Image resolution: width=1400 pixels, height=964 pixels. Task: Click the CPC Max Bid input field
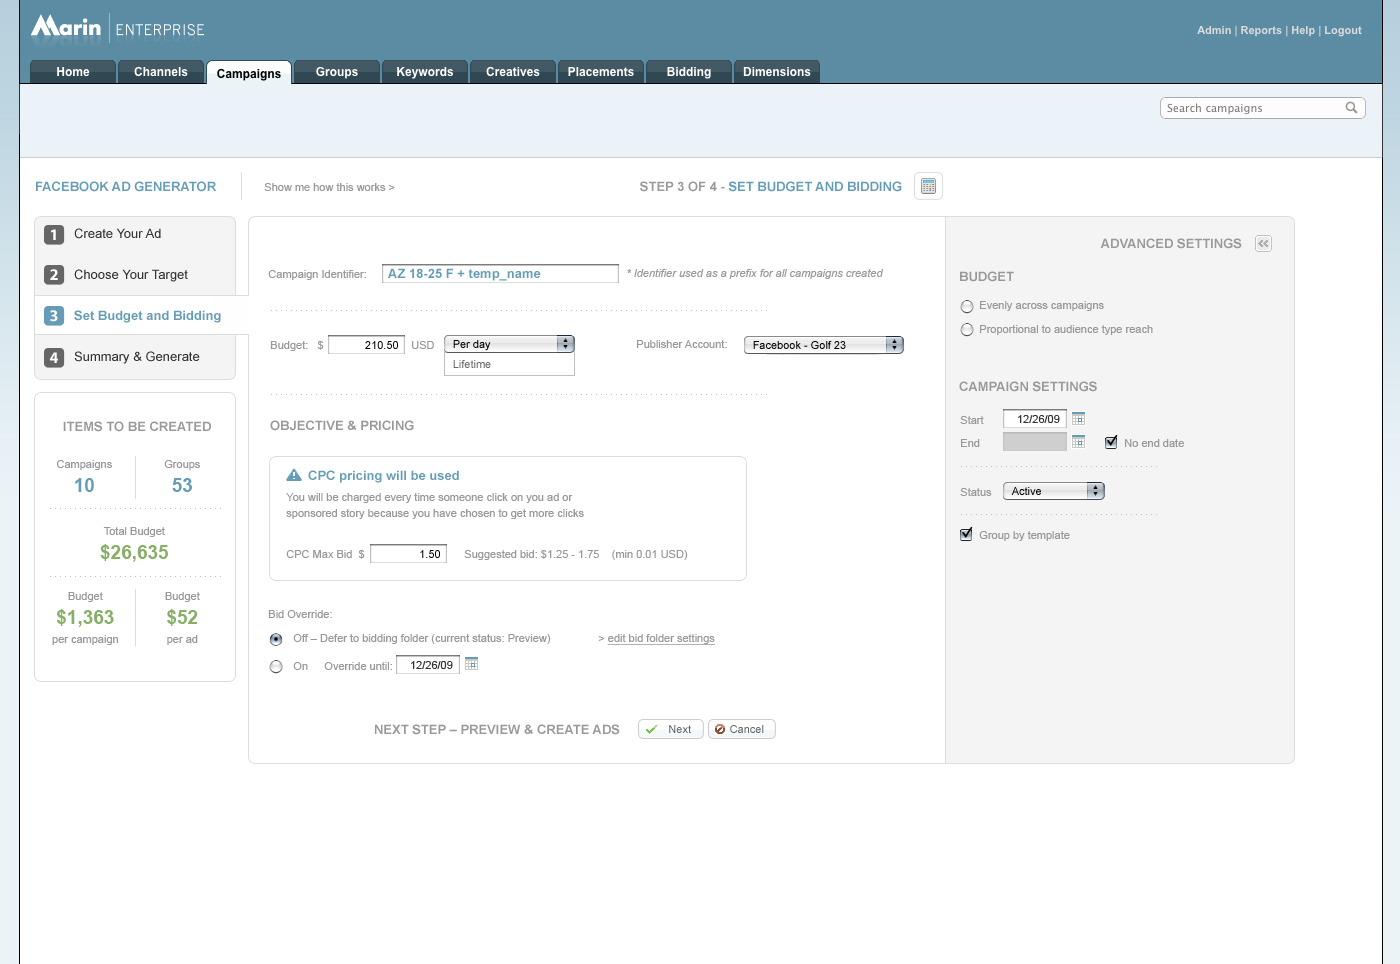click(x=408, y=554)
